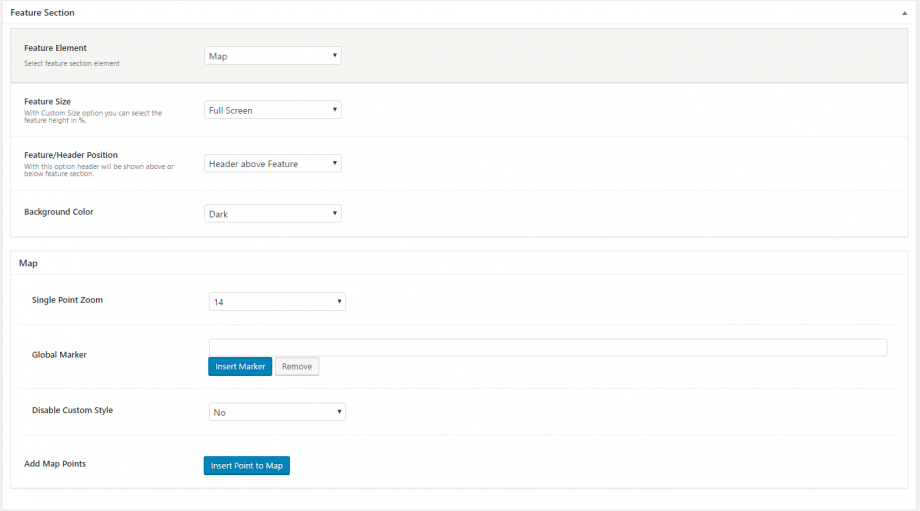Collapse the Feature Section panel arrow

[x=904, y=13]
